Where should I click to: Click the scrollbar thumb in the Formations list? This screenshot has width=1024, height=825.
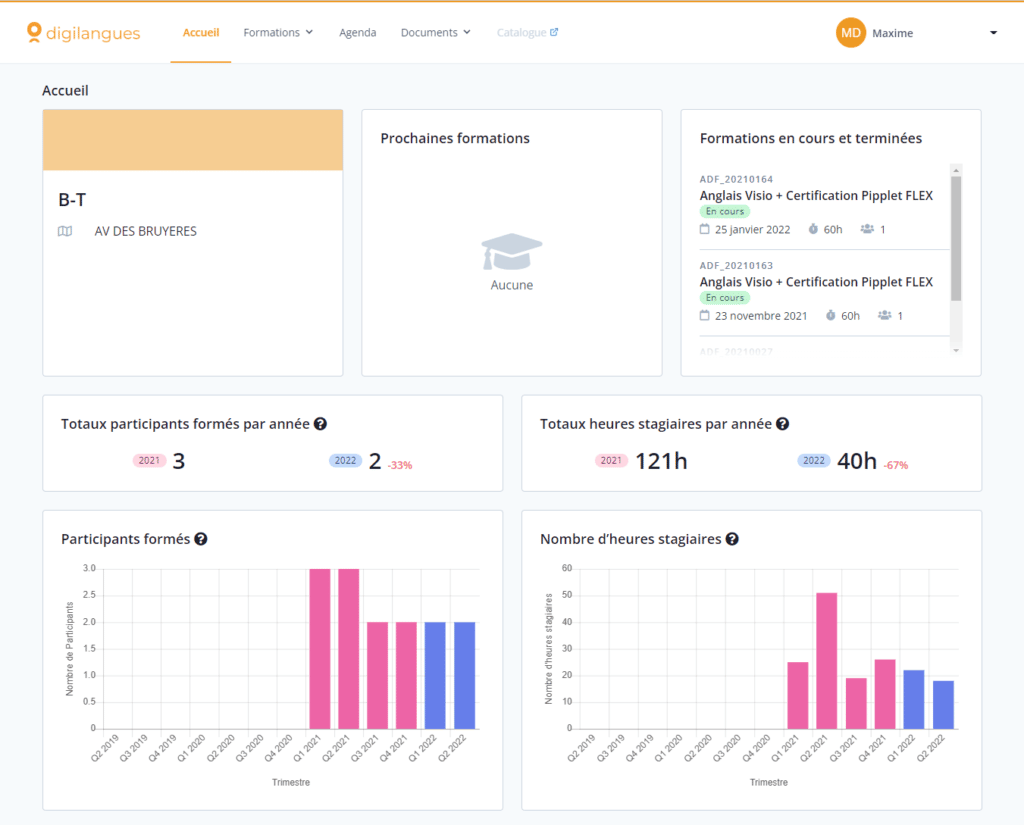(x=956, y=238)
